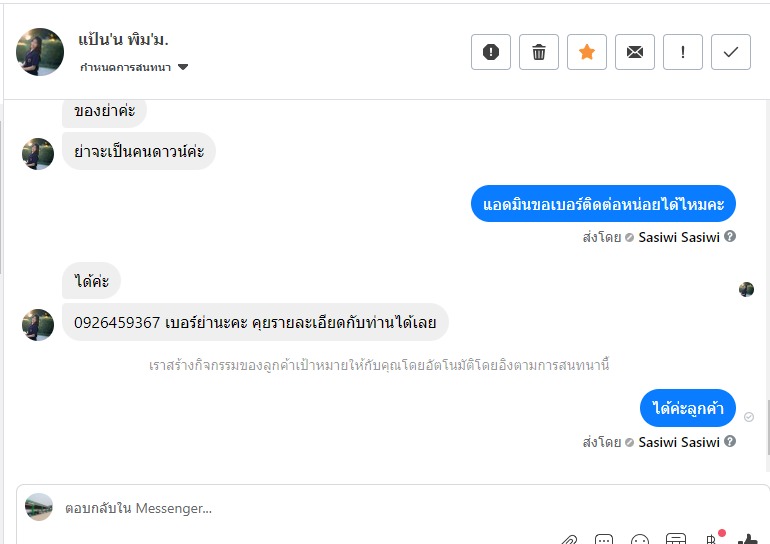Flag priority with the exclamation mark button
Image resolution: width=770 pixels, height=544 pixels.
(x=683, y=52)
